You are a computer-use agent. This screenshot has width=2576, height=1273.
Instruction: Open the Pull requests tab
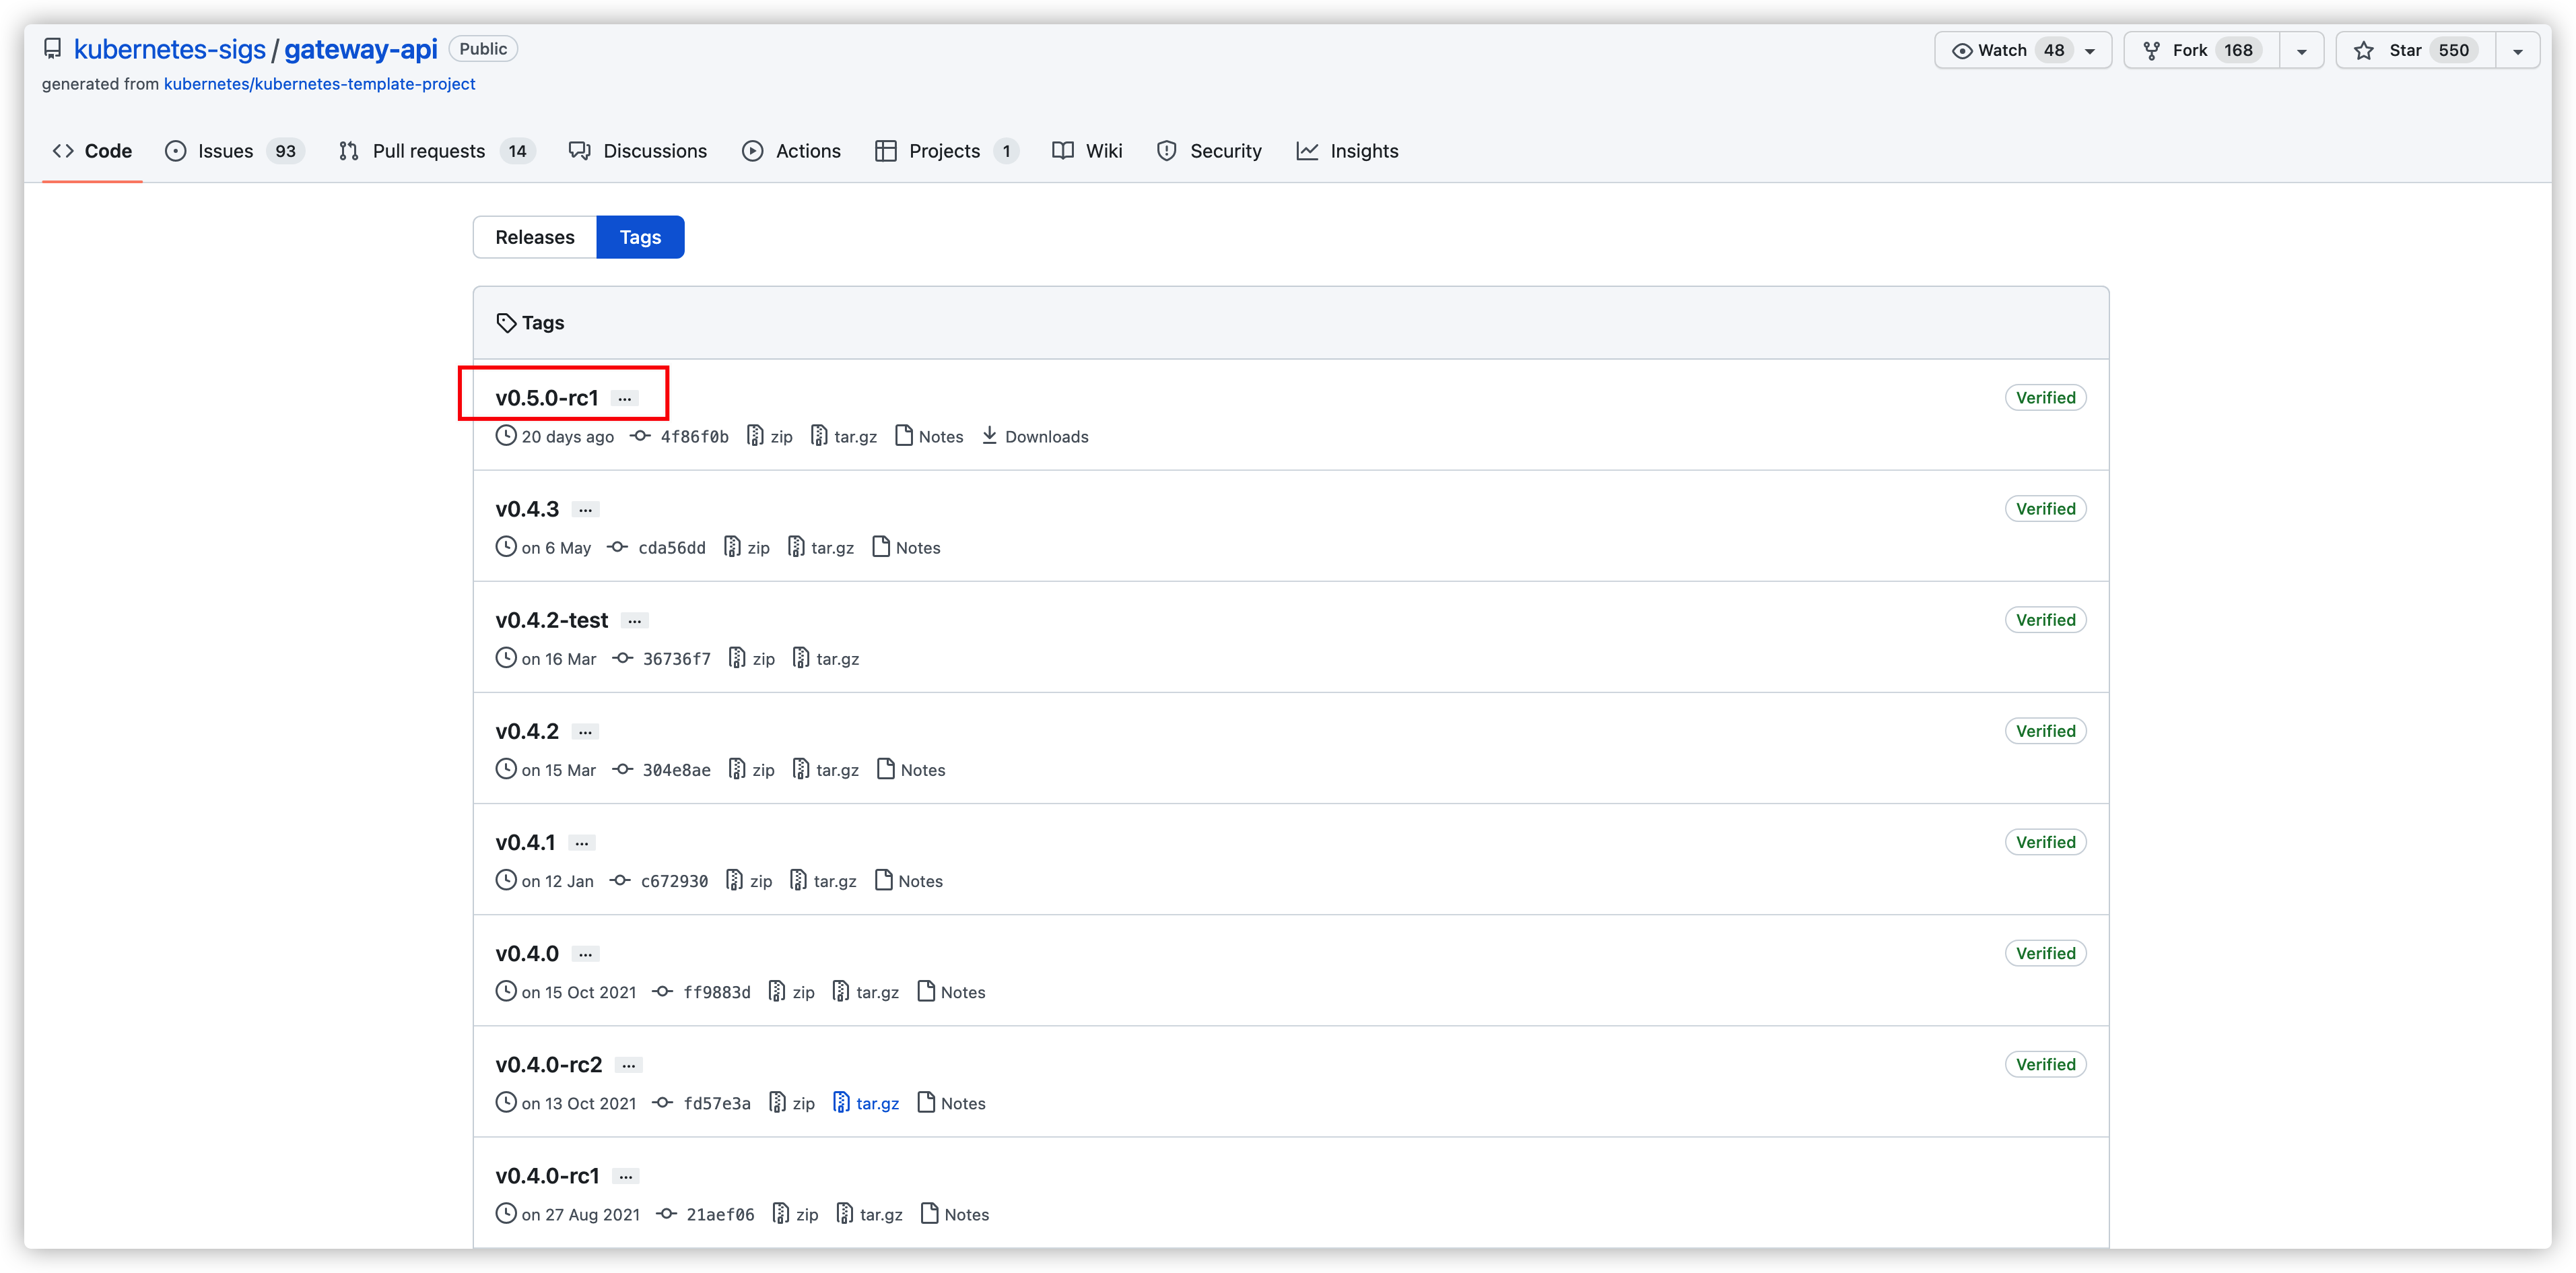tap(437, 151)
